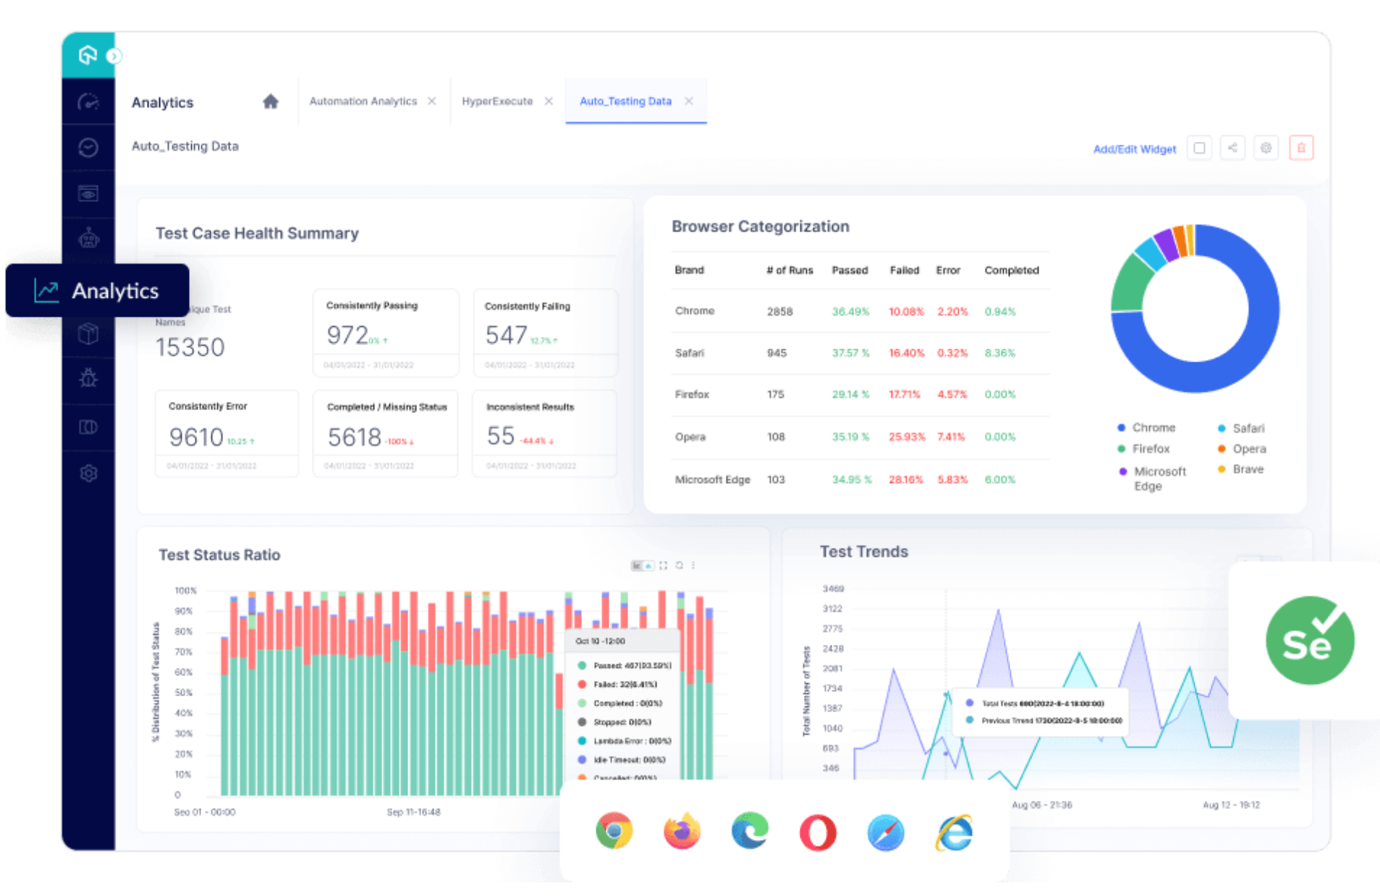Click Opera's 25.93% failed value
This screenshot has width=1380, height=896.
[906, 437]
